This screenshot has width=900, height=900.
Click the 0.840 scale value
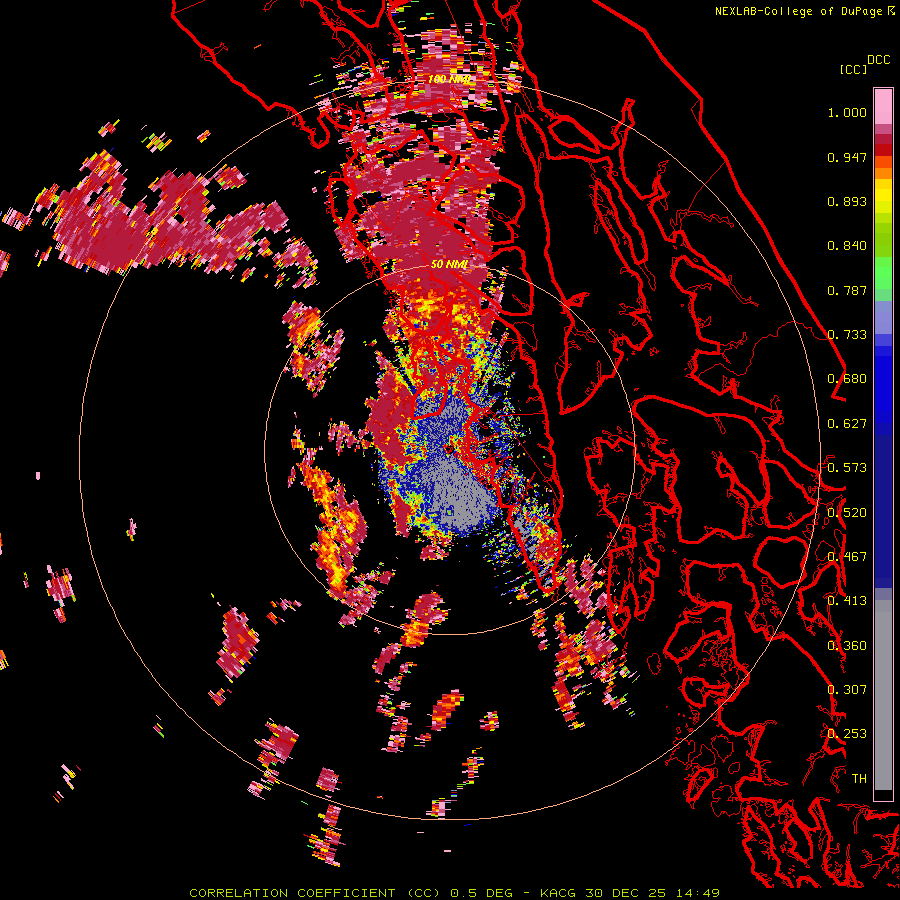tap(847, 246)
